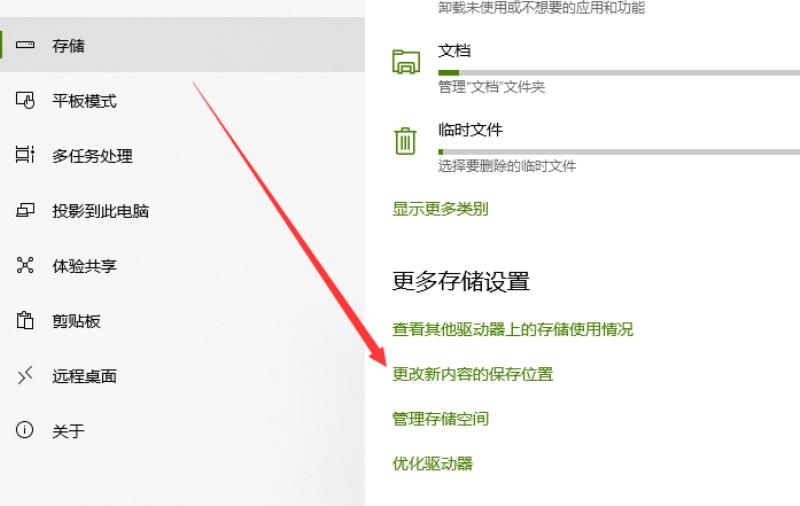Click the tablet mode icon
The height and width of the screenshot is (506, 800).
(24, 100)
